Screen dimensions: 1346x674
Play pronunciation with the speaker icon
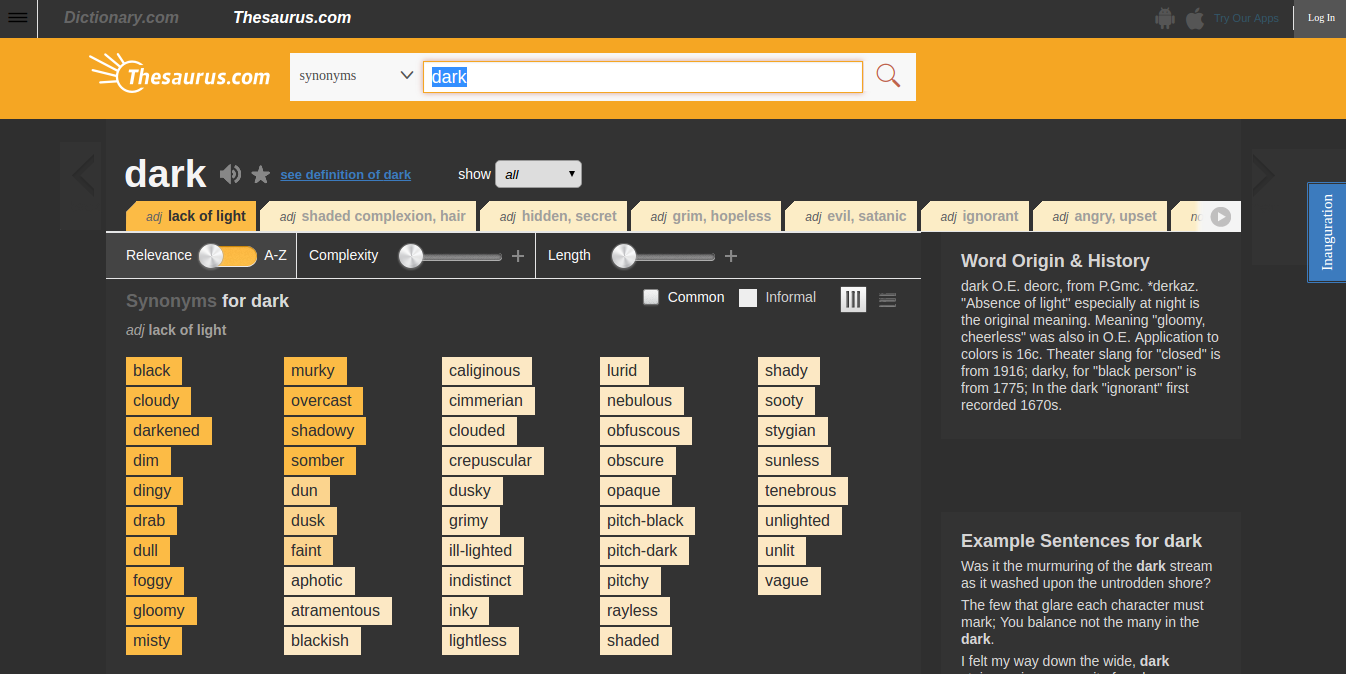click(230, 174)
